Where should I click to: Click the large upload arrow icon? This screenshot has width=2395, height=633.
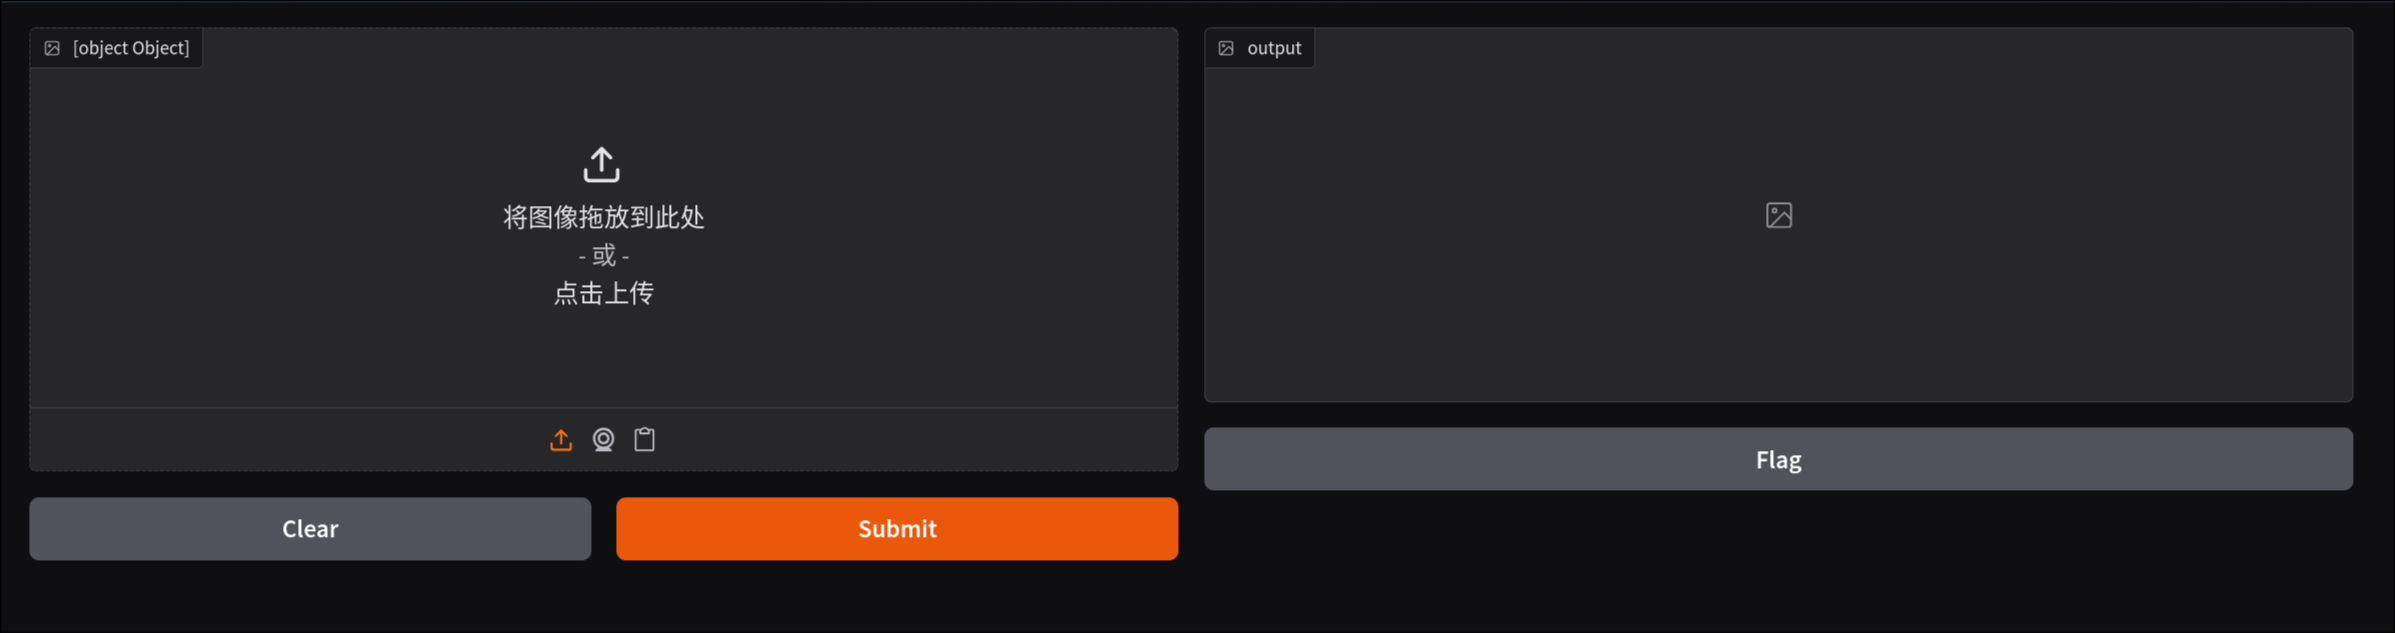(602, 165)
